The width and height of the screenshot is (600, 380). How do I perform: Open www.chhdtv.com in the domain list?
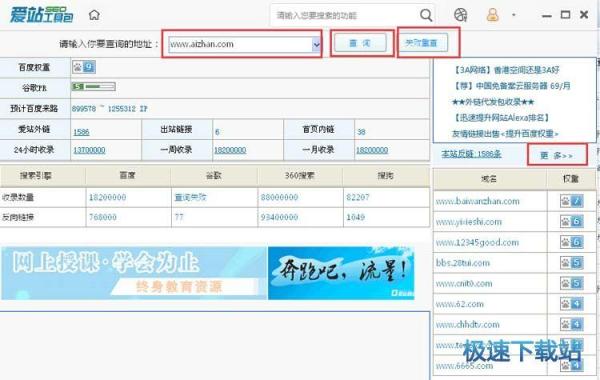(x=468, y=325)
